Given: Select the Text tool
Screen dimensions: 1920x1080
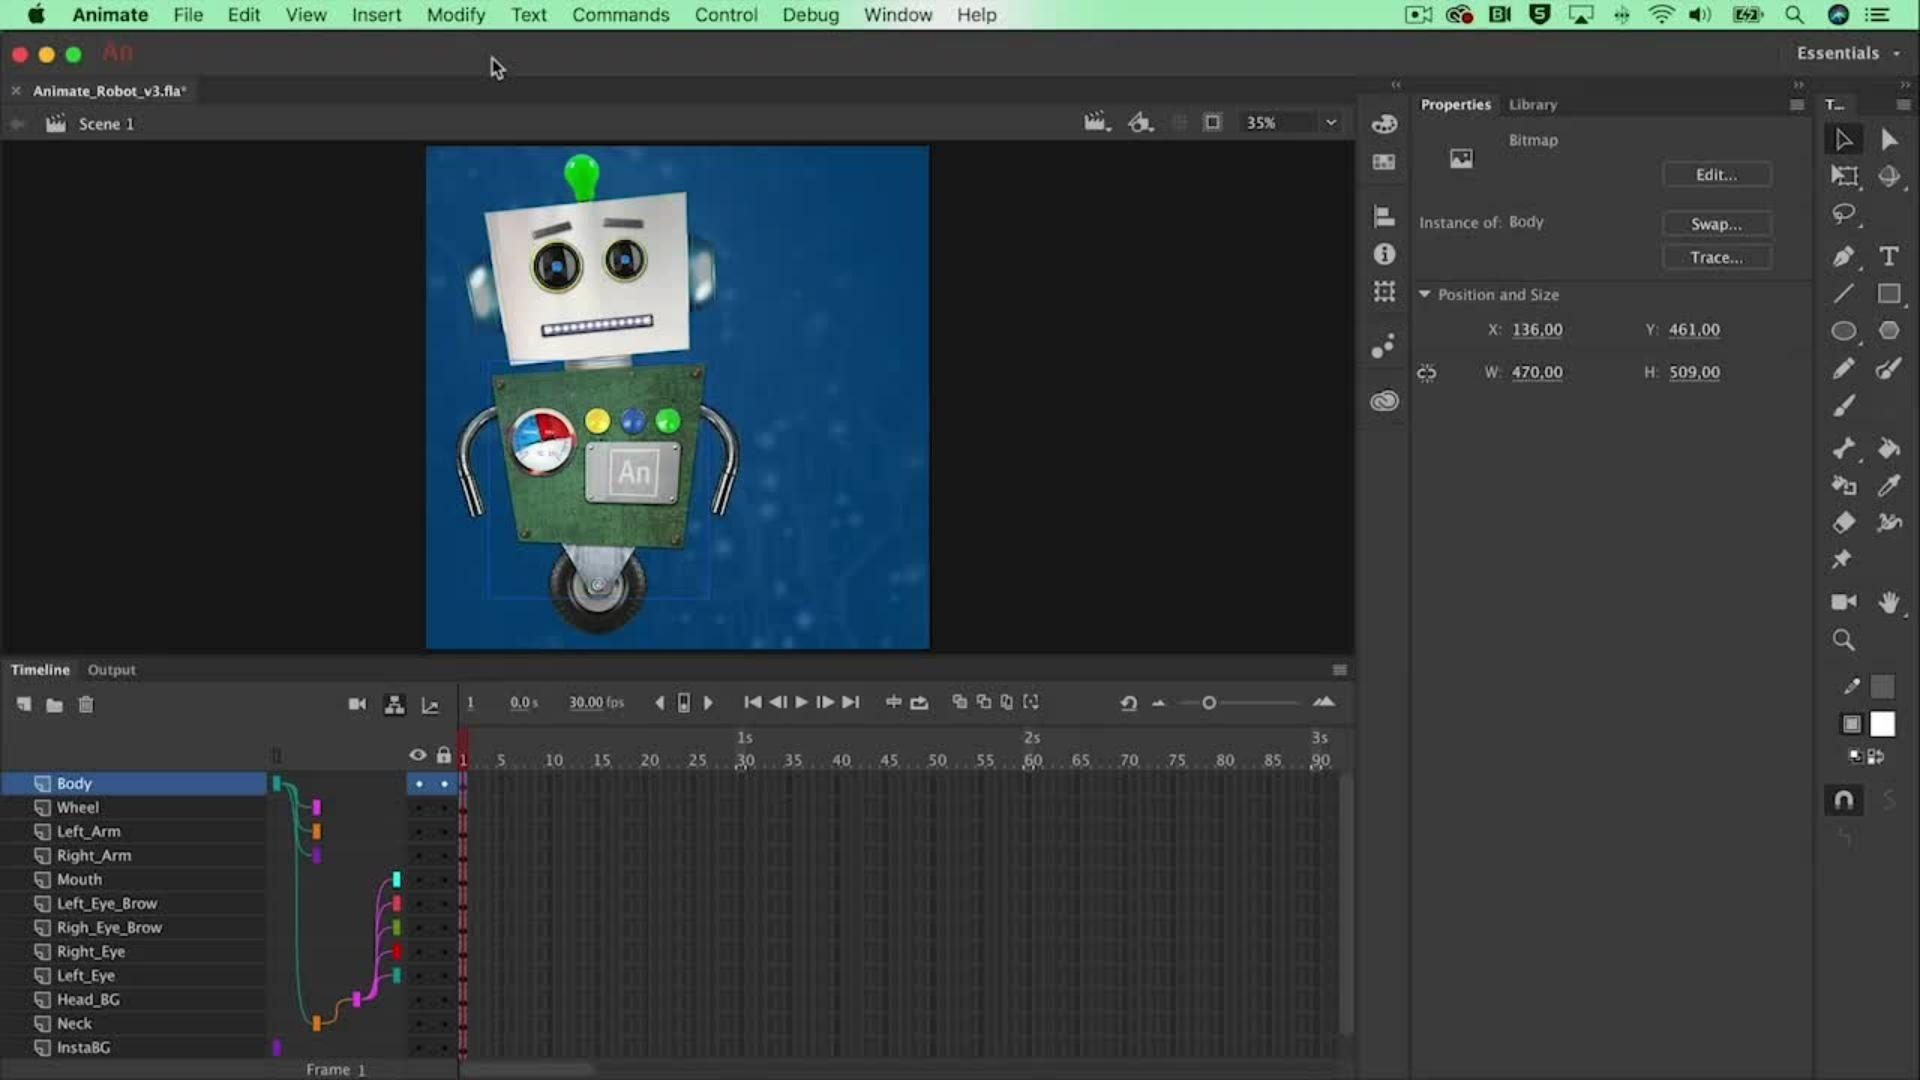Looking at the screenshot, I should [1890, 256].
